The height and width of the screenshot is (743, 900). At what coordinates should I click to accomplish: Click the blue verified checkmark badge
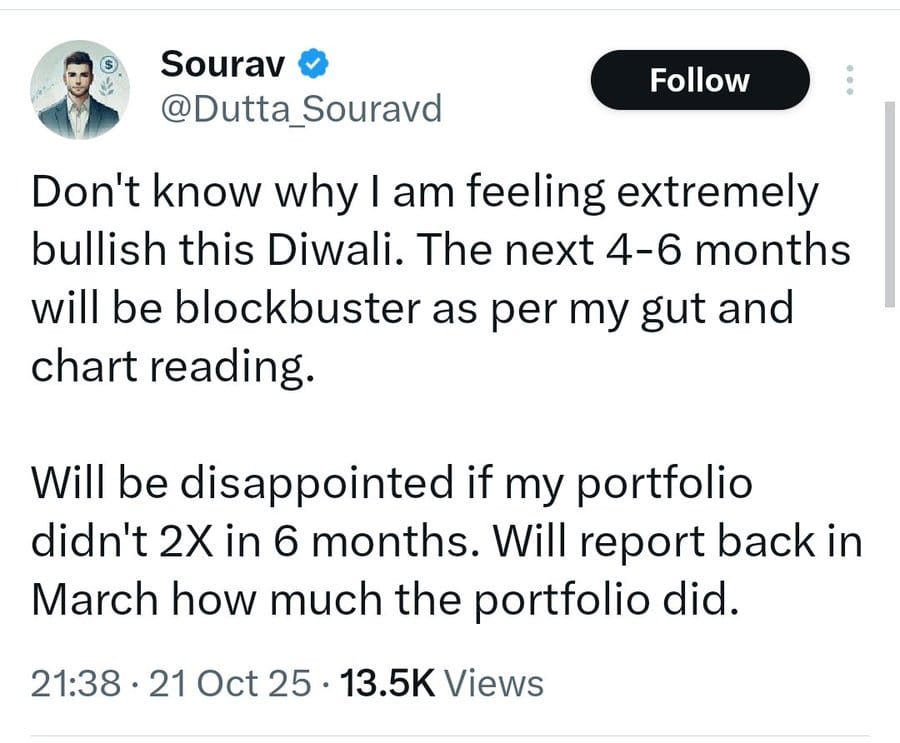(310, 65)
